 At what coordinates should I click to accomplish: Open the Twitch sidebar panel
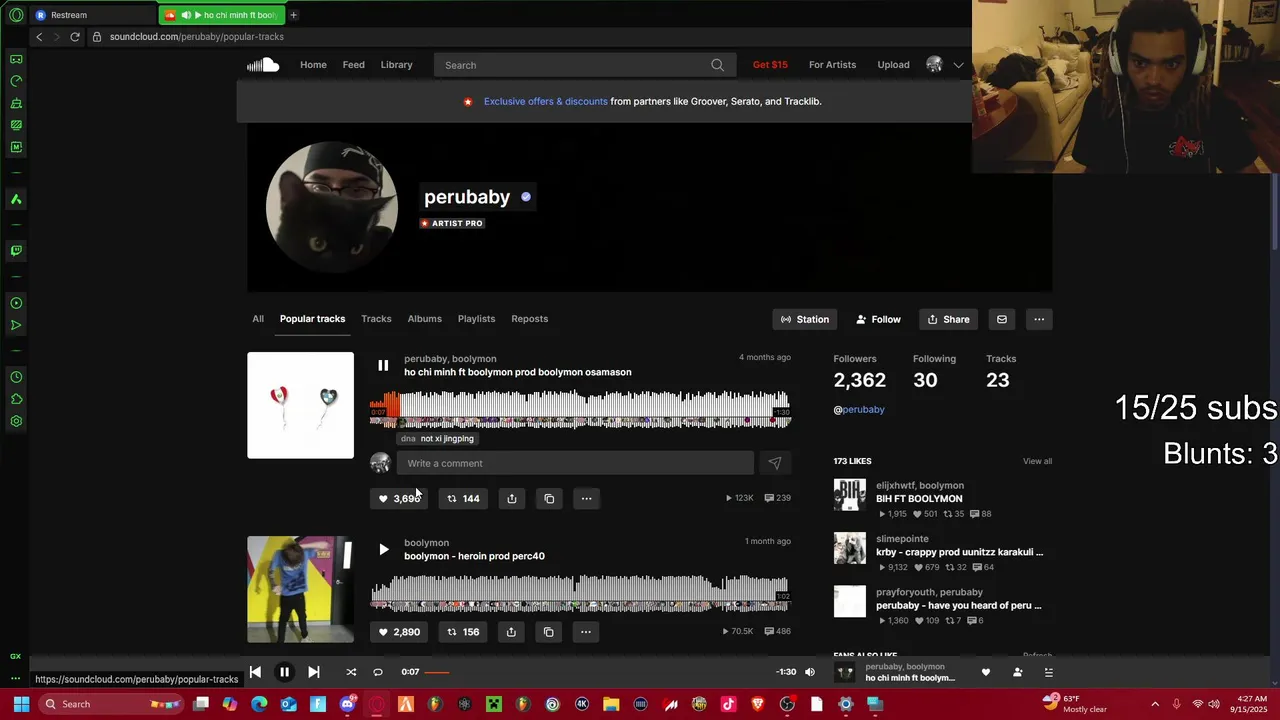click(x=16, y=251)
